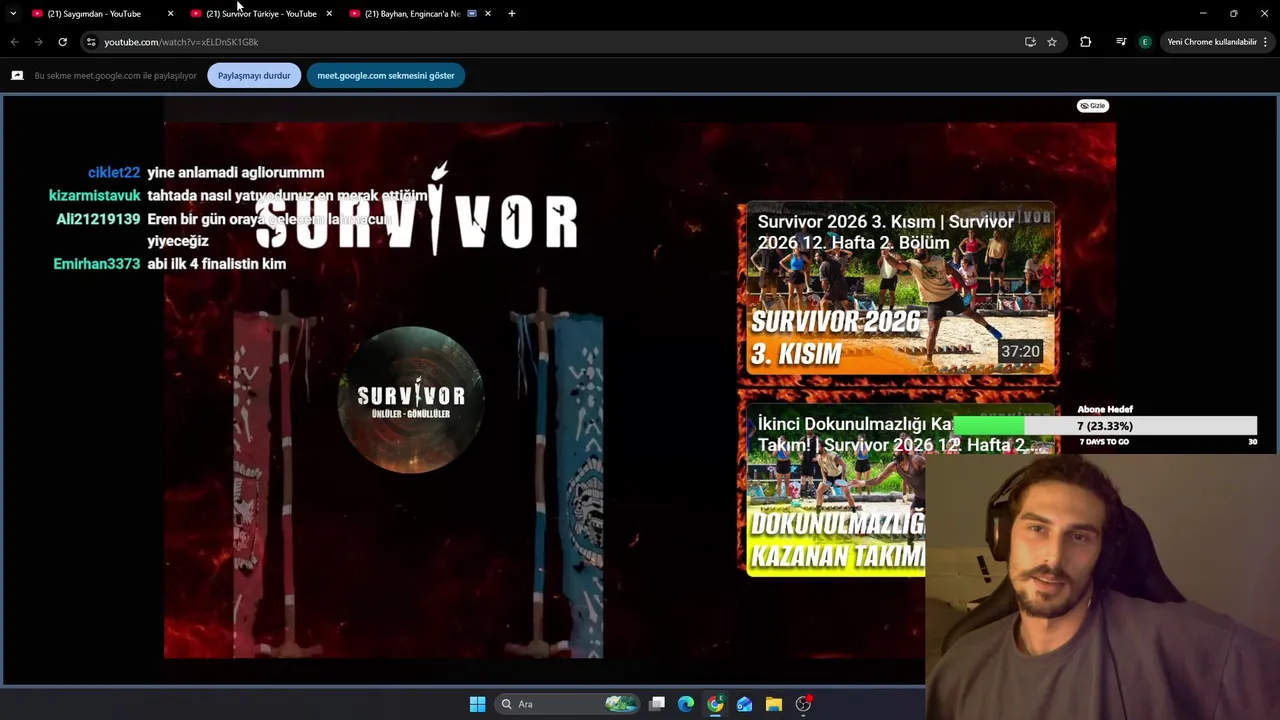Click the Google Chrome taskbar icon
This screenshot has width=1280, height=720.
[x=715, y=704]
